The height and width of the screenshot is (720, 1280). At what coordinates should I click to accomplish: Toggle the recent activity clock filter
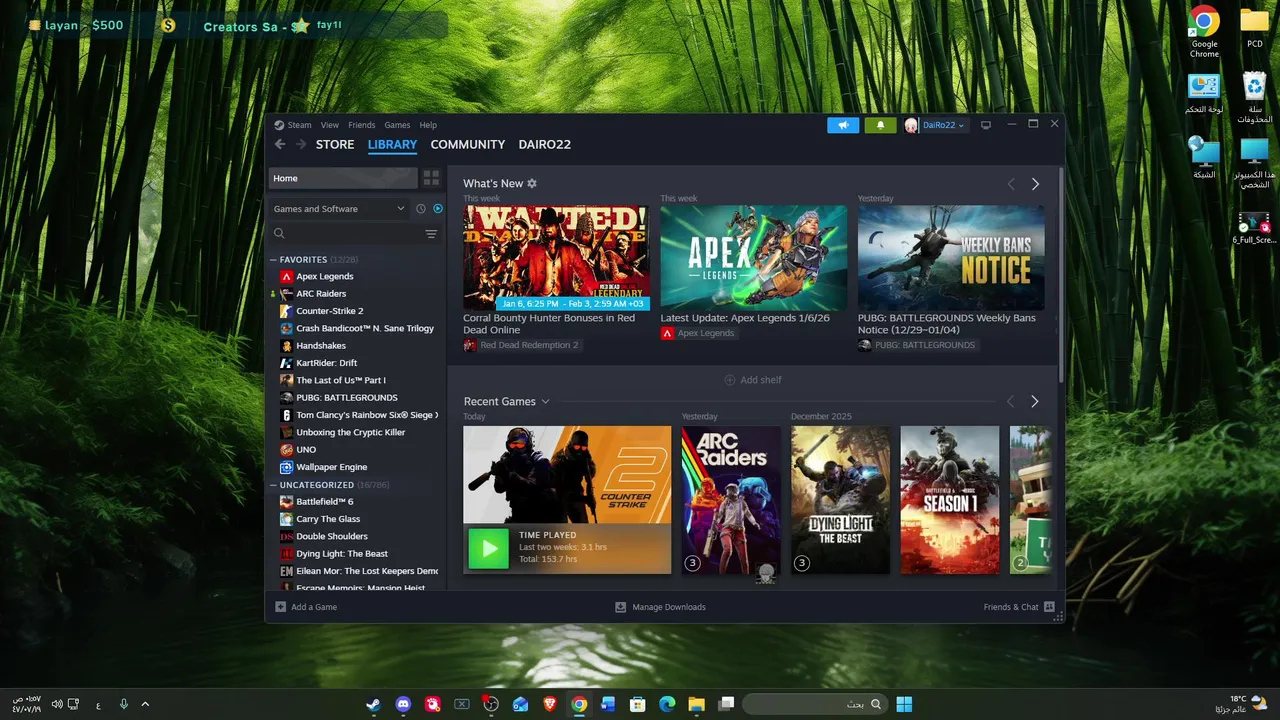click(421, 209)
